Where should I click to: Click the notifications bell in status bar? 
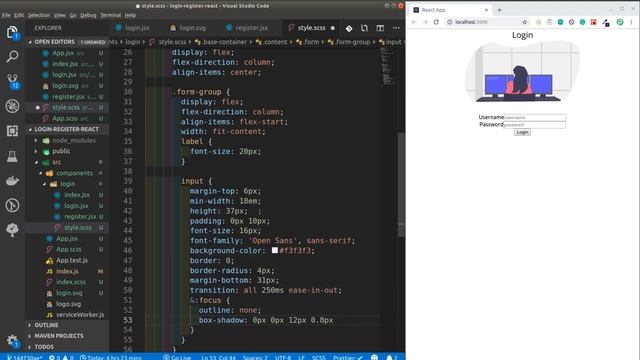pos(391,357)
